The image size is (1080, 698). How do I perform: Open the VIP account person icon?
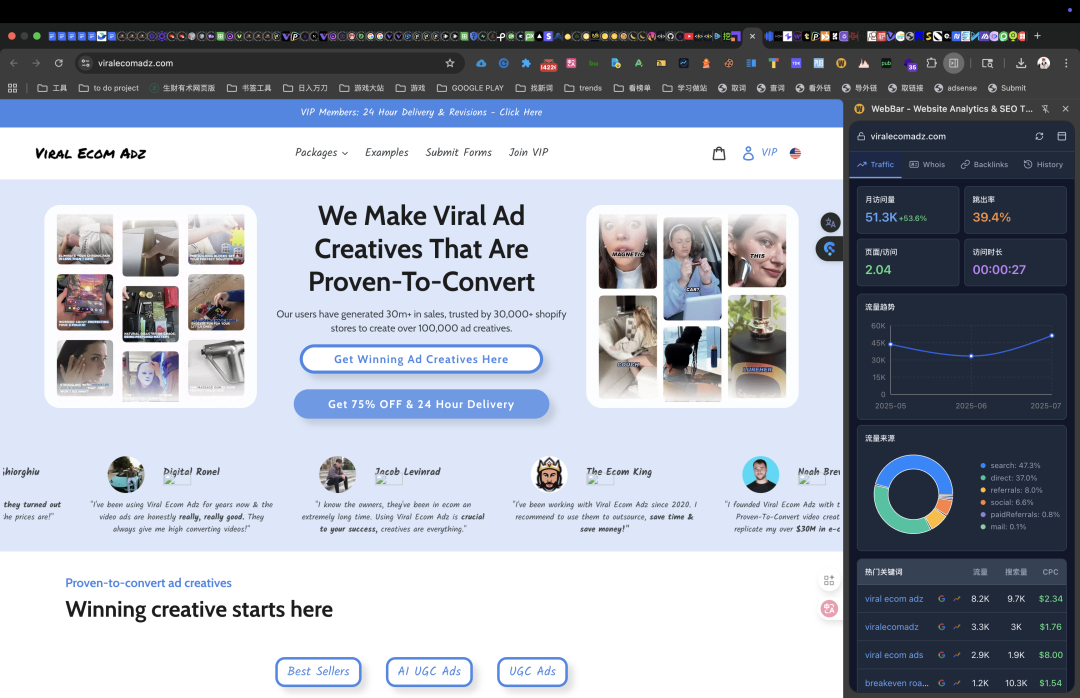tap(748, 153)
